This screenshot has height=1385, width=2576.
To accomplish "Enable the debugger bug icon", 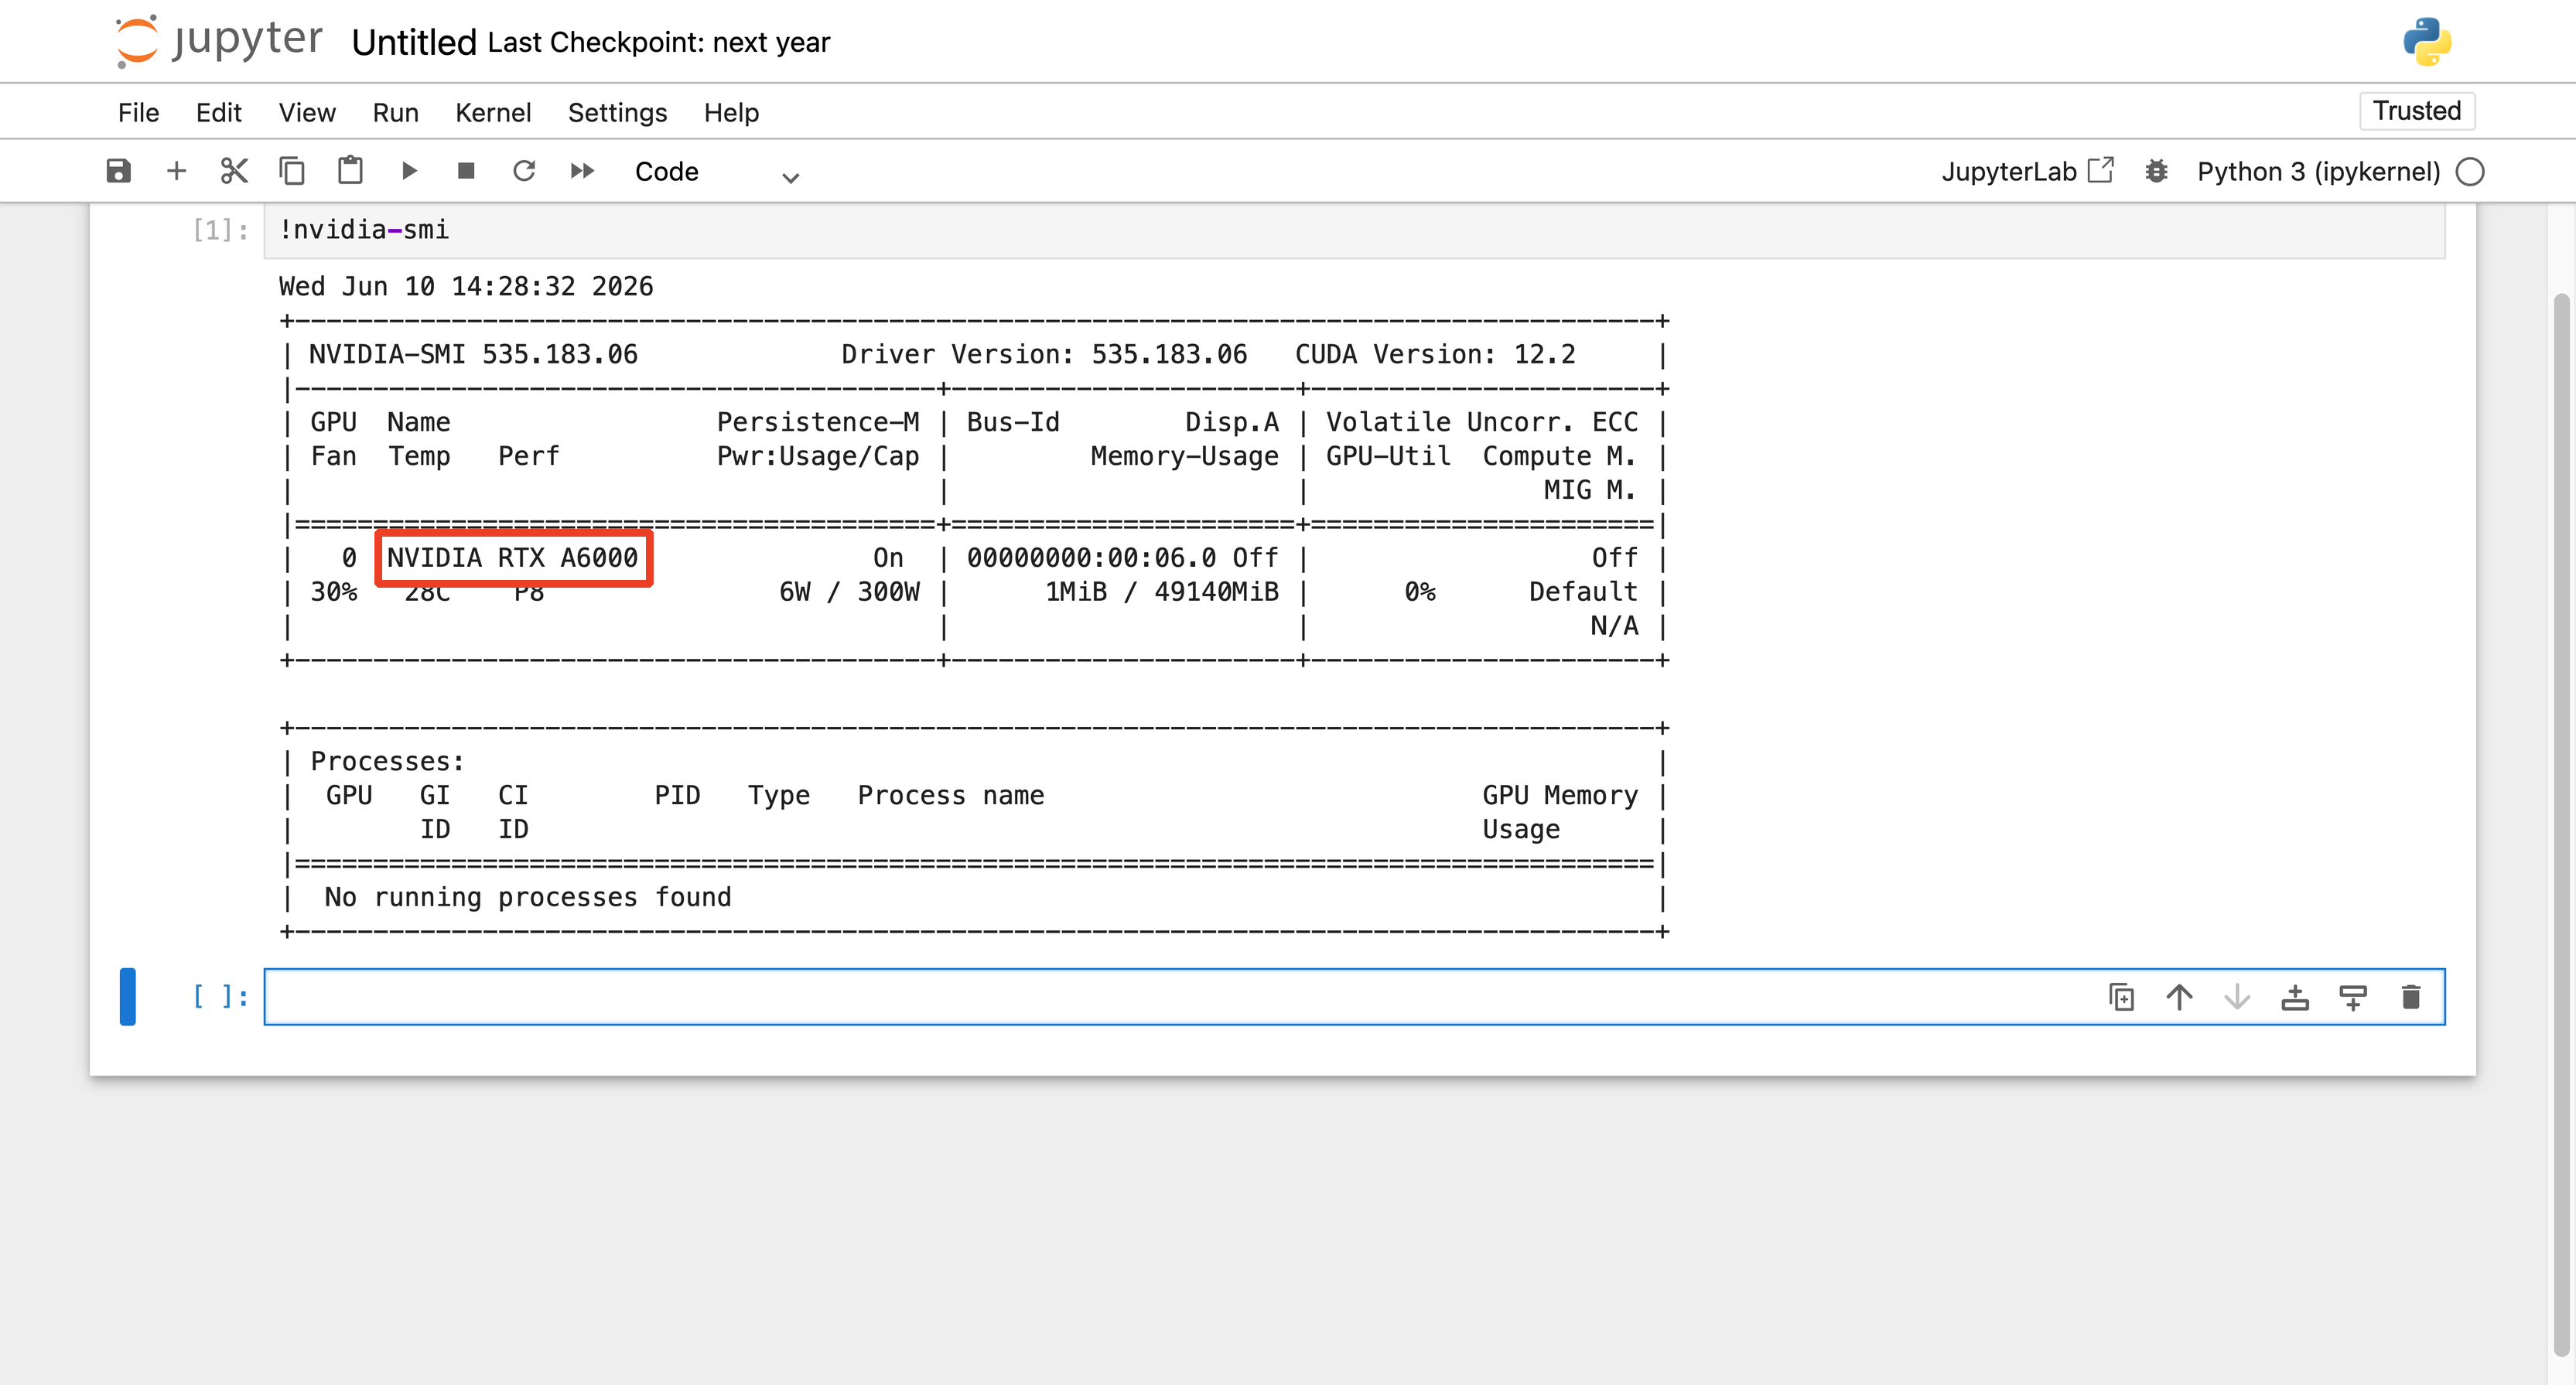I will (x=2156, y=171).
